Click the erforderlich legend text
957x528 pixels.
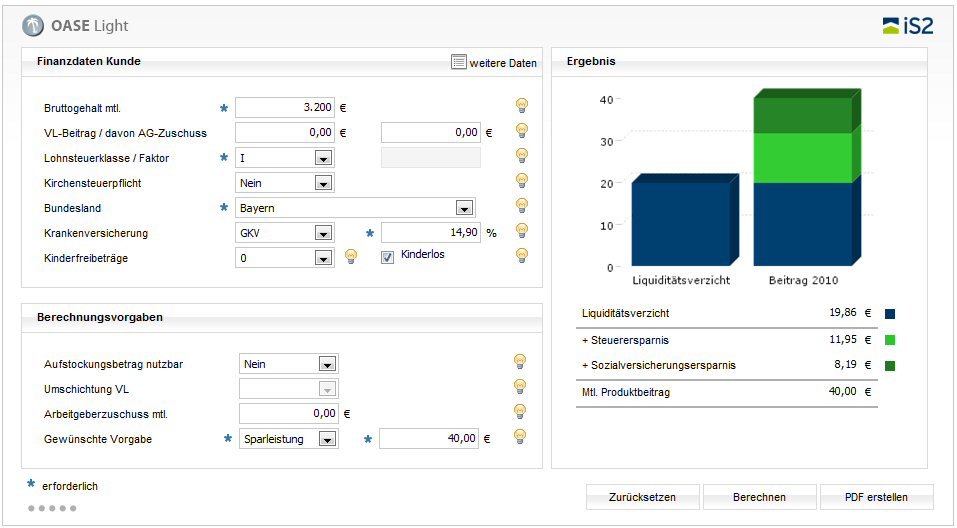click(x=70, y=486)
